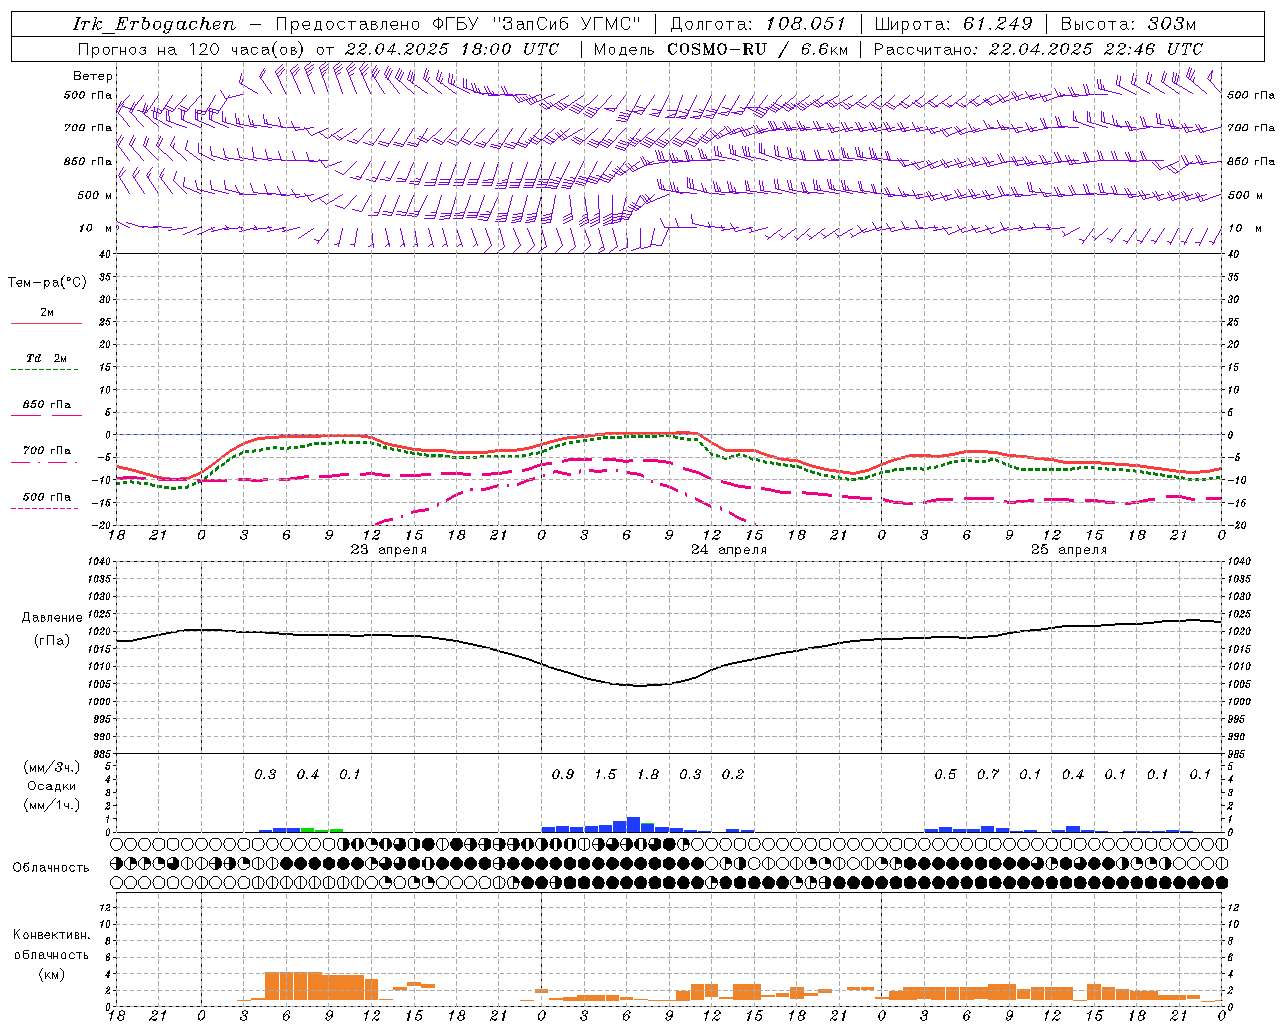Click the 850 гПа temperature legend entry

click(47, 405)
